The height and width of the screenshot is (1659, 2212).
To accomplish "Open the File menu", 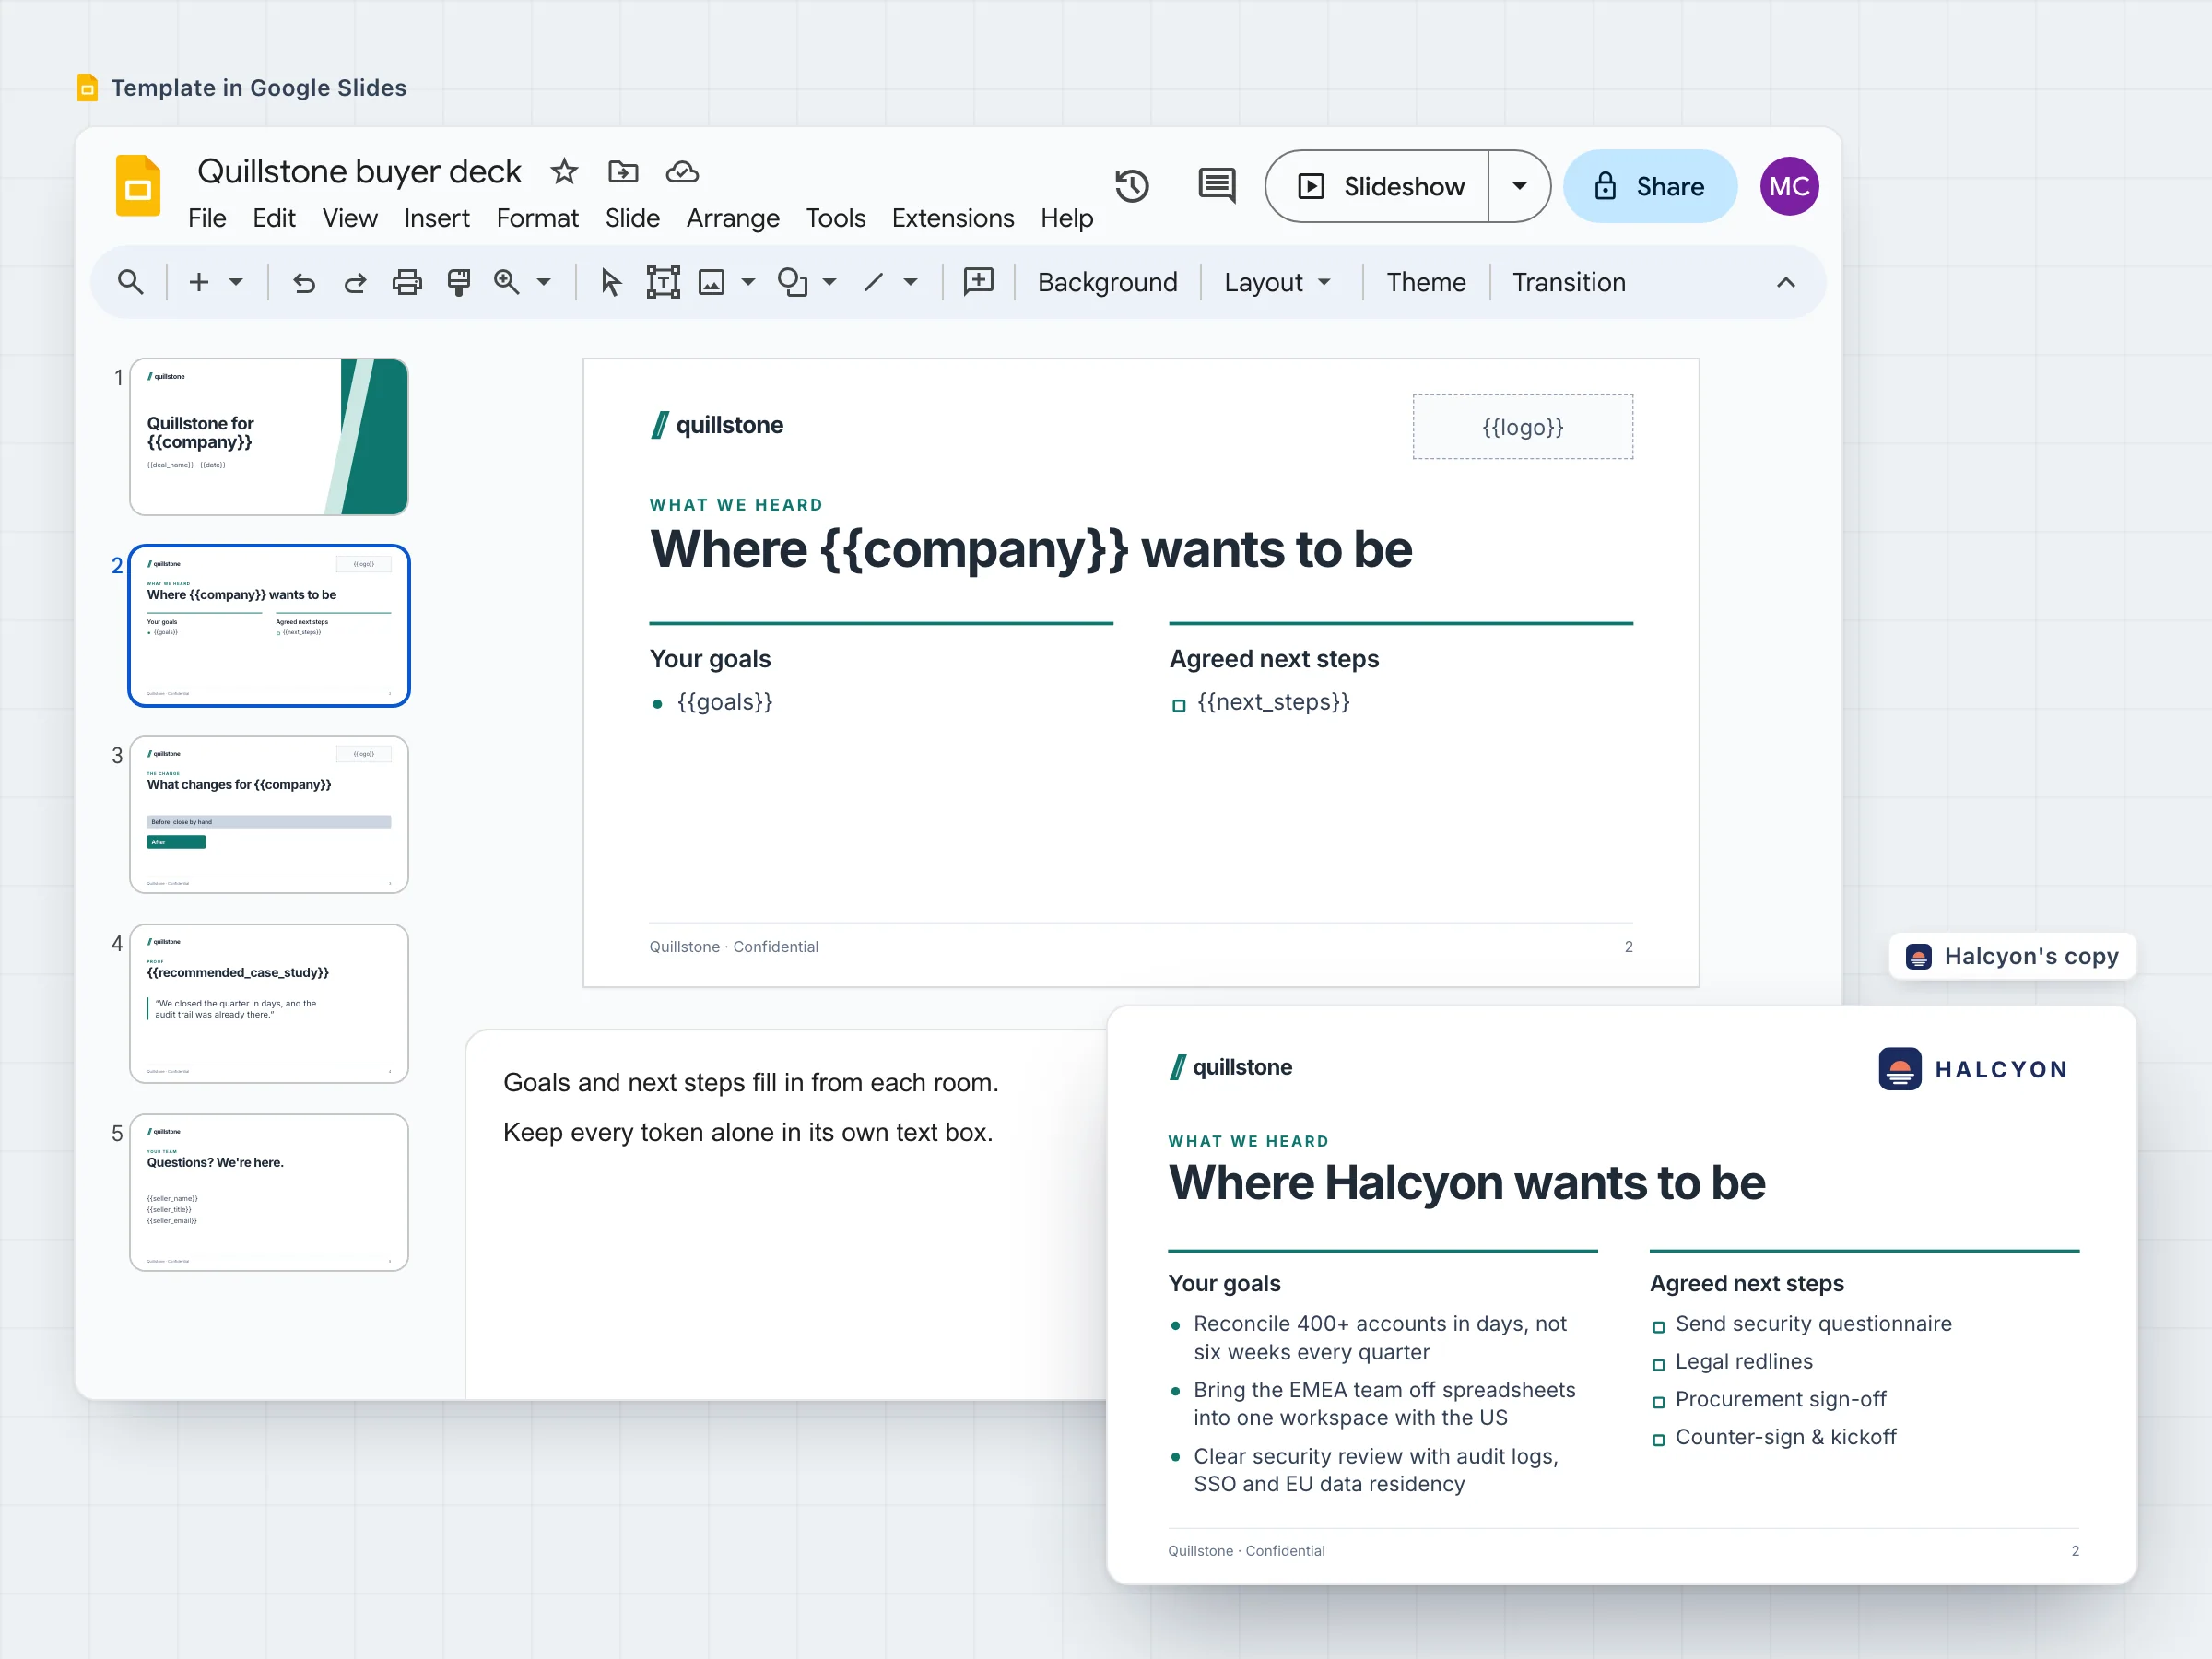I will (x=207, y=218).
